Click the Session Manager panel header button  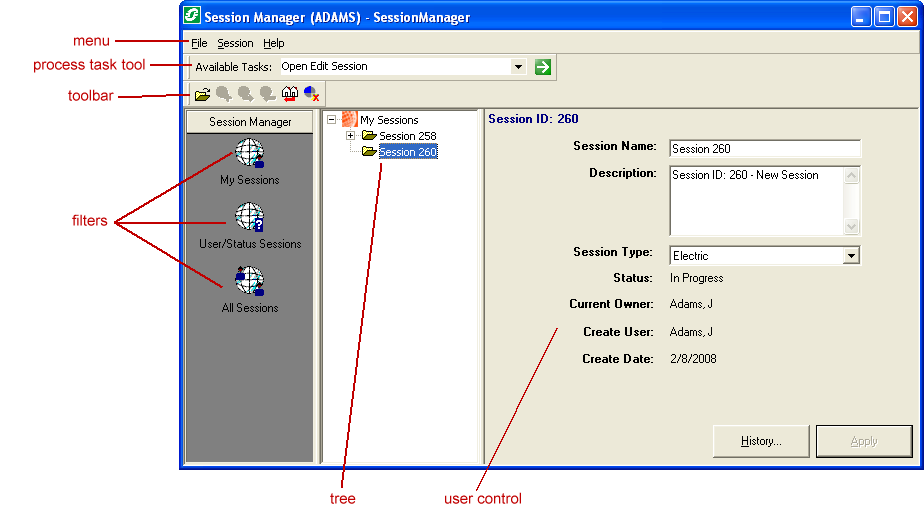250,122
